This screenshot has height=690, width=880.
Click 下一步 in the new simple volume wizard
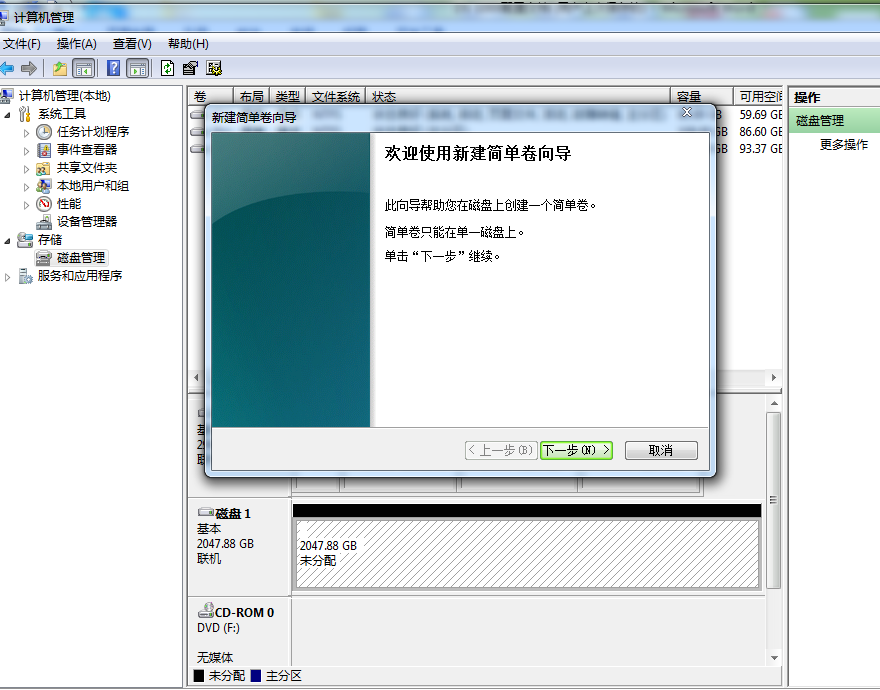pos(577,450)
